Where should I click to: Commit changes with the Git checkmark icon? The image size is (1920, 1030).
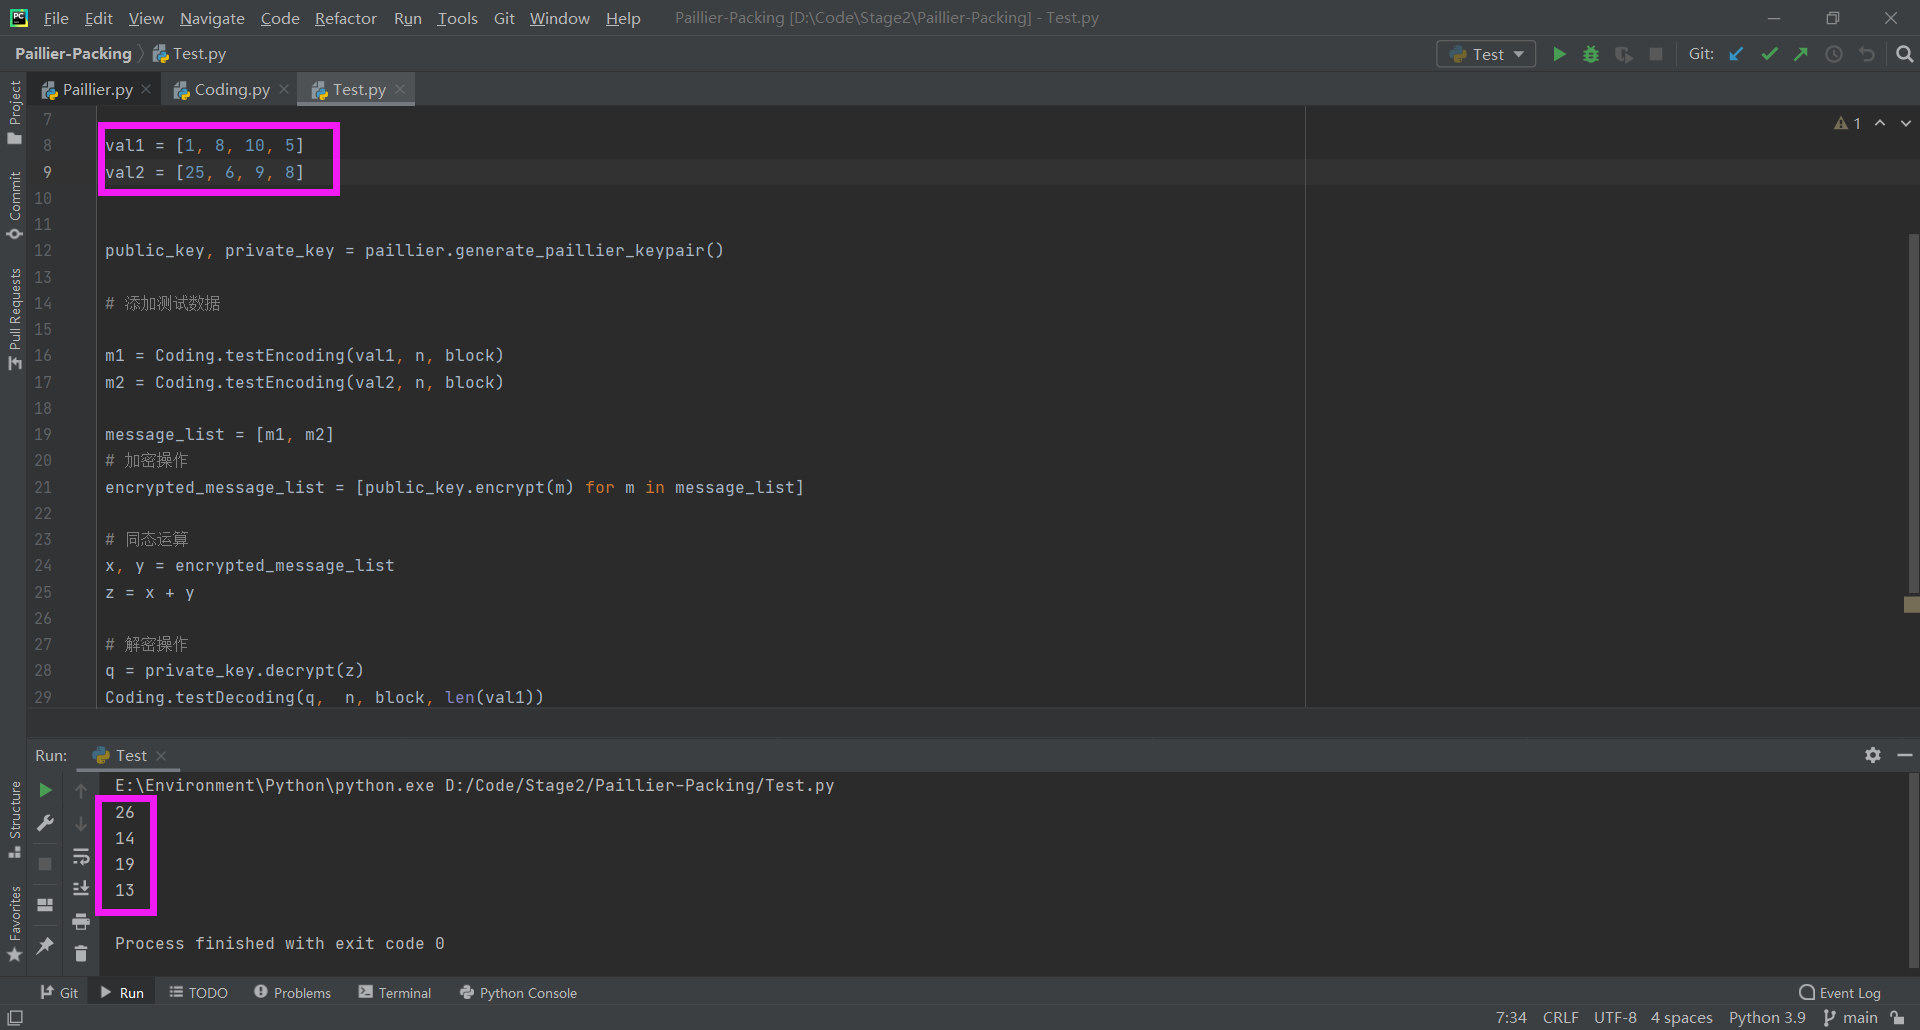(x=1769, y=54)
